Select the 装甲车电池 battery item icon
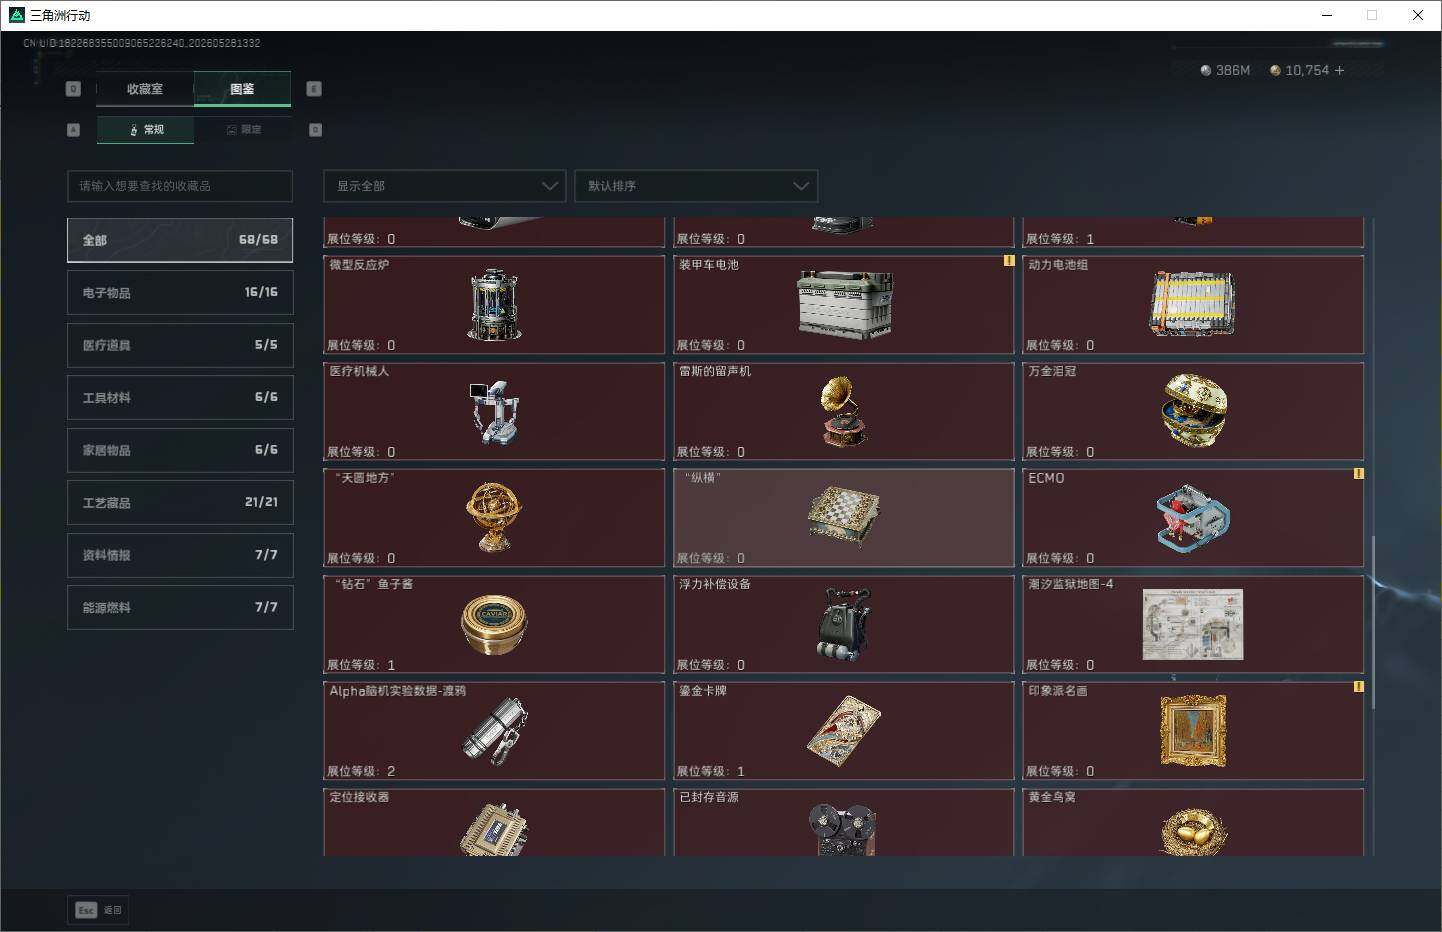Image resolution: width=1442 pixels, height=932 pixels. (844, 305)
